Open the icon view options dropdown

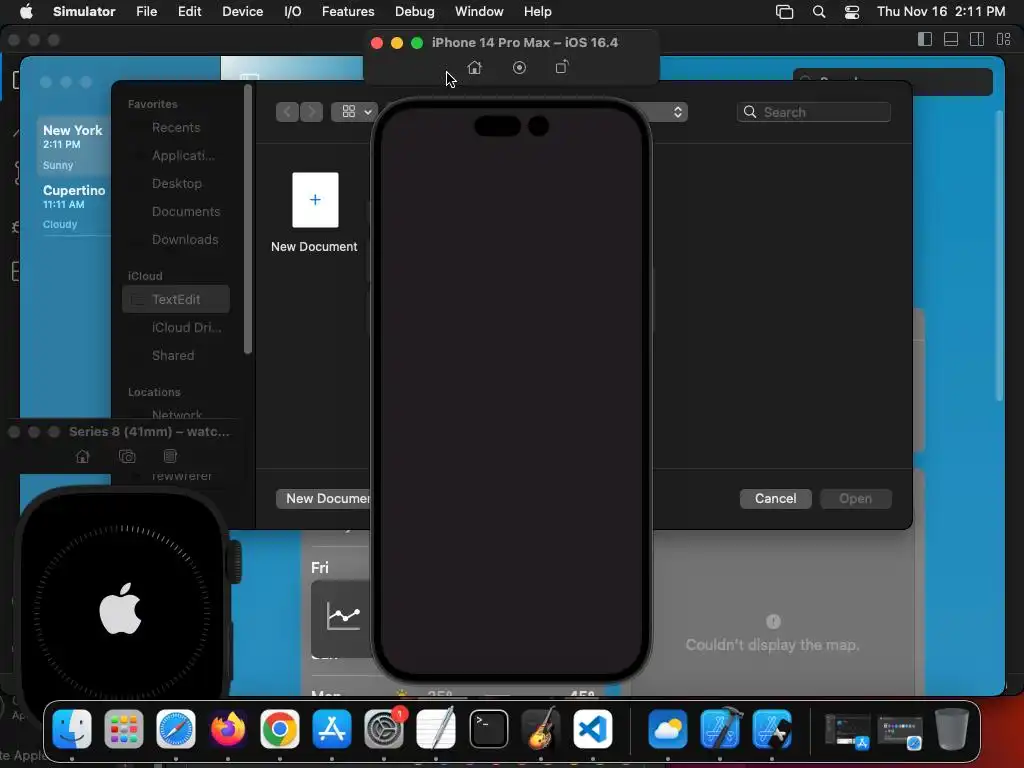tap(355, 112)
